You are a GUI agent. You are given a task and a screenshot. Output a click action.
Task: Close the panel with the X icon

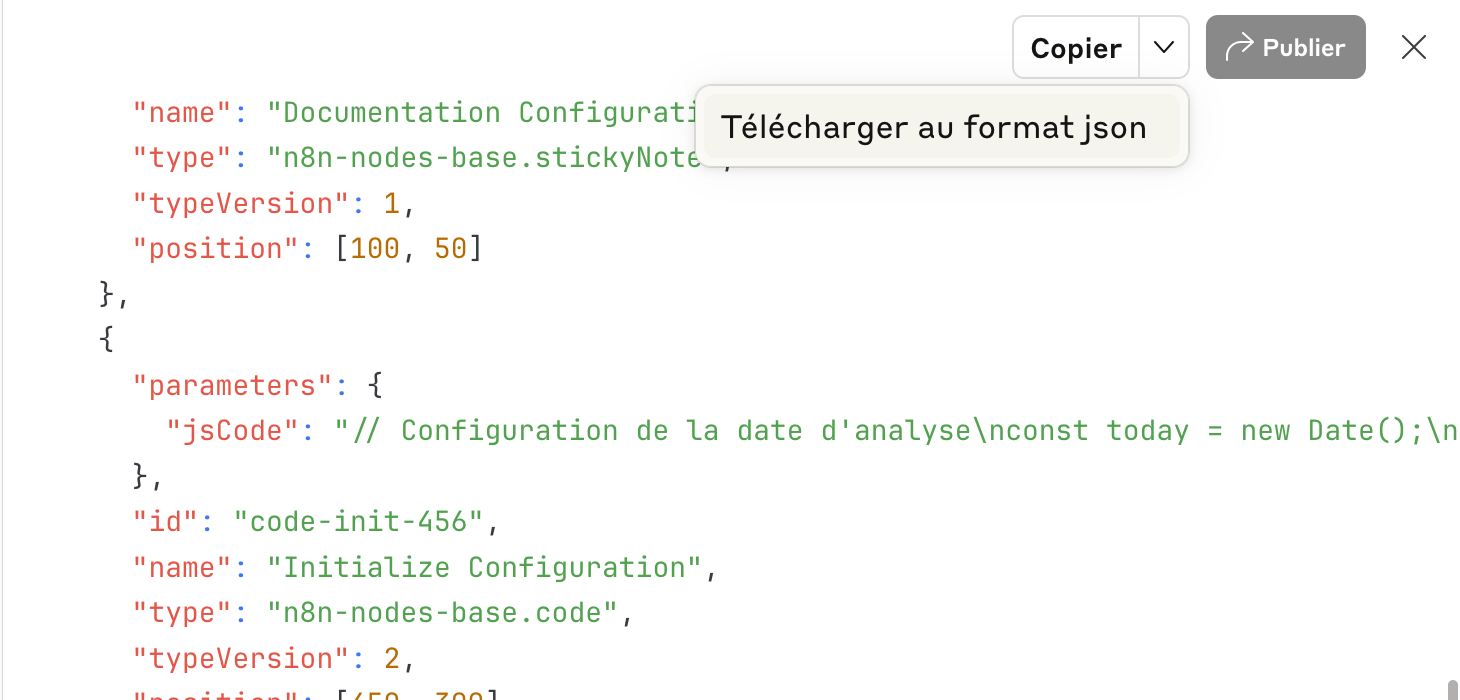click(x=1413, y=47)
